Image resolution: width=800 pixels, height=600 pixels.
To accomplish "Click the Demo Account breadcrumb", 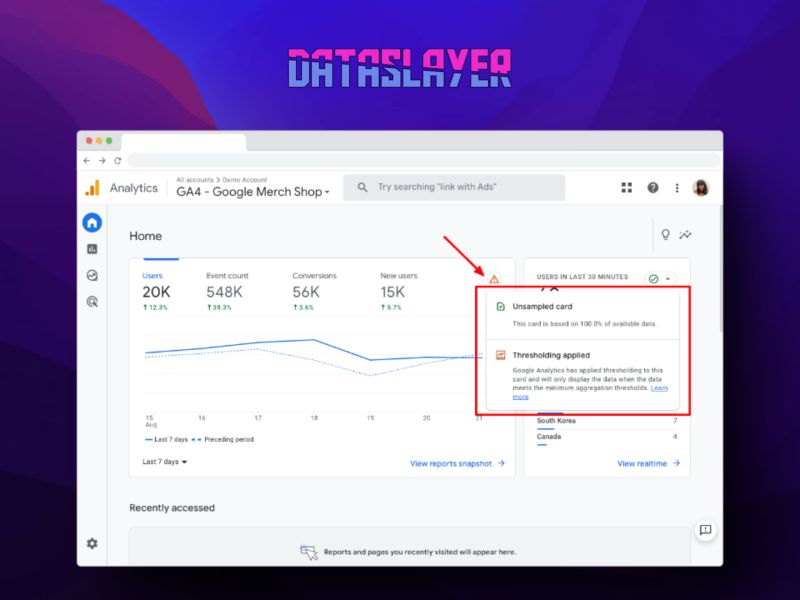I will pos(244,180).
